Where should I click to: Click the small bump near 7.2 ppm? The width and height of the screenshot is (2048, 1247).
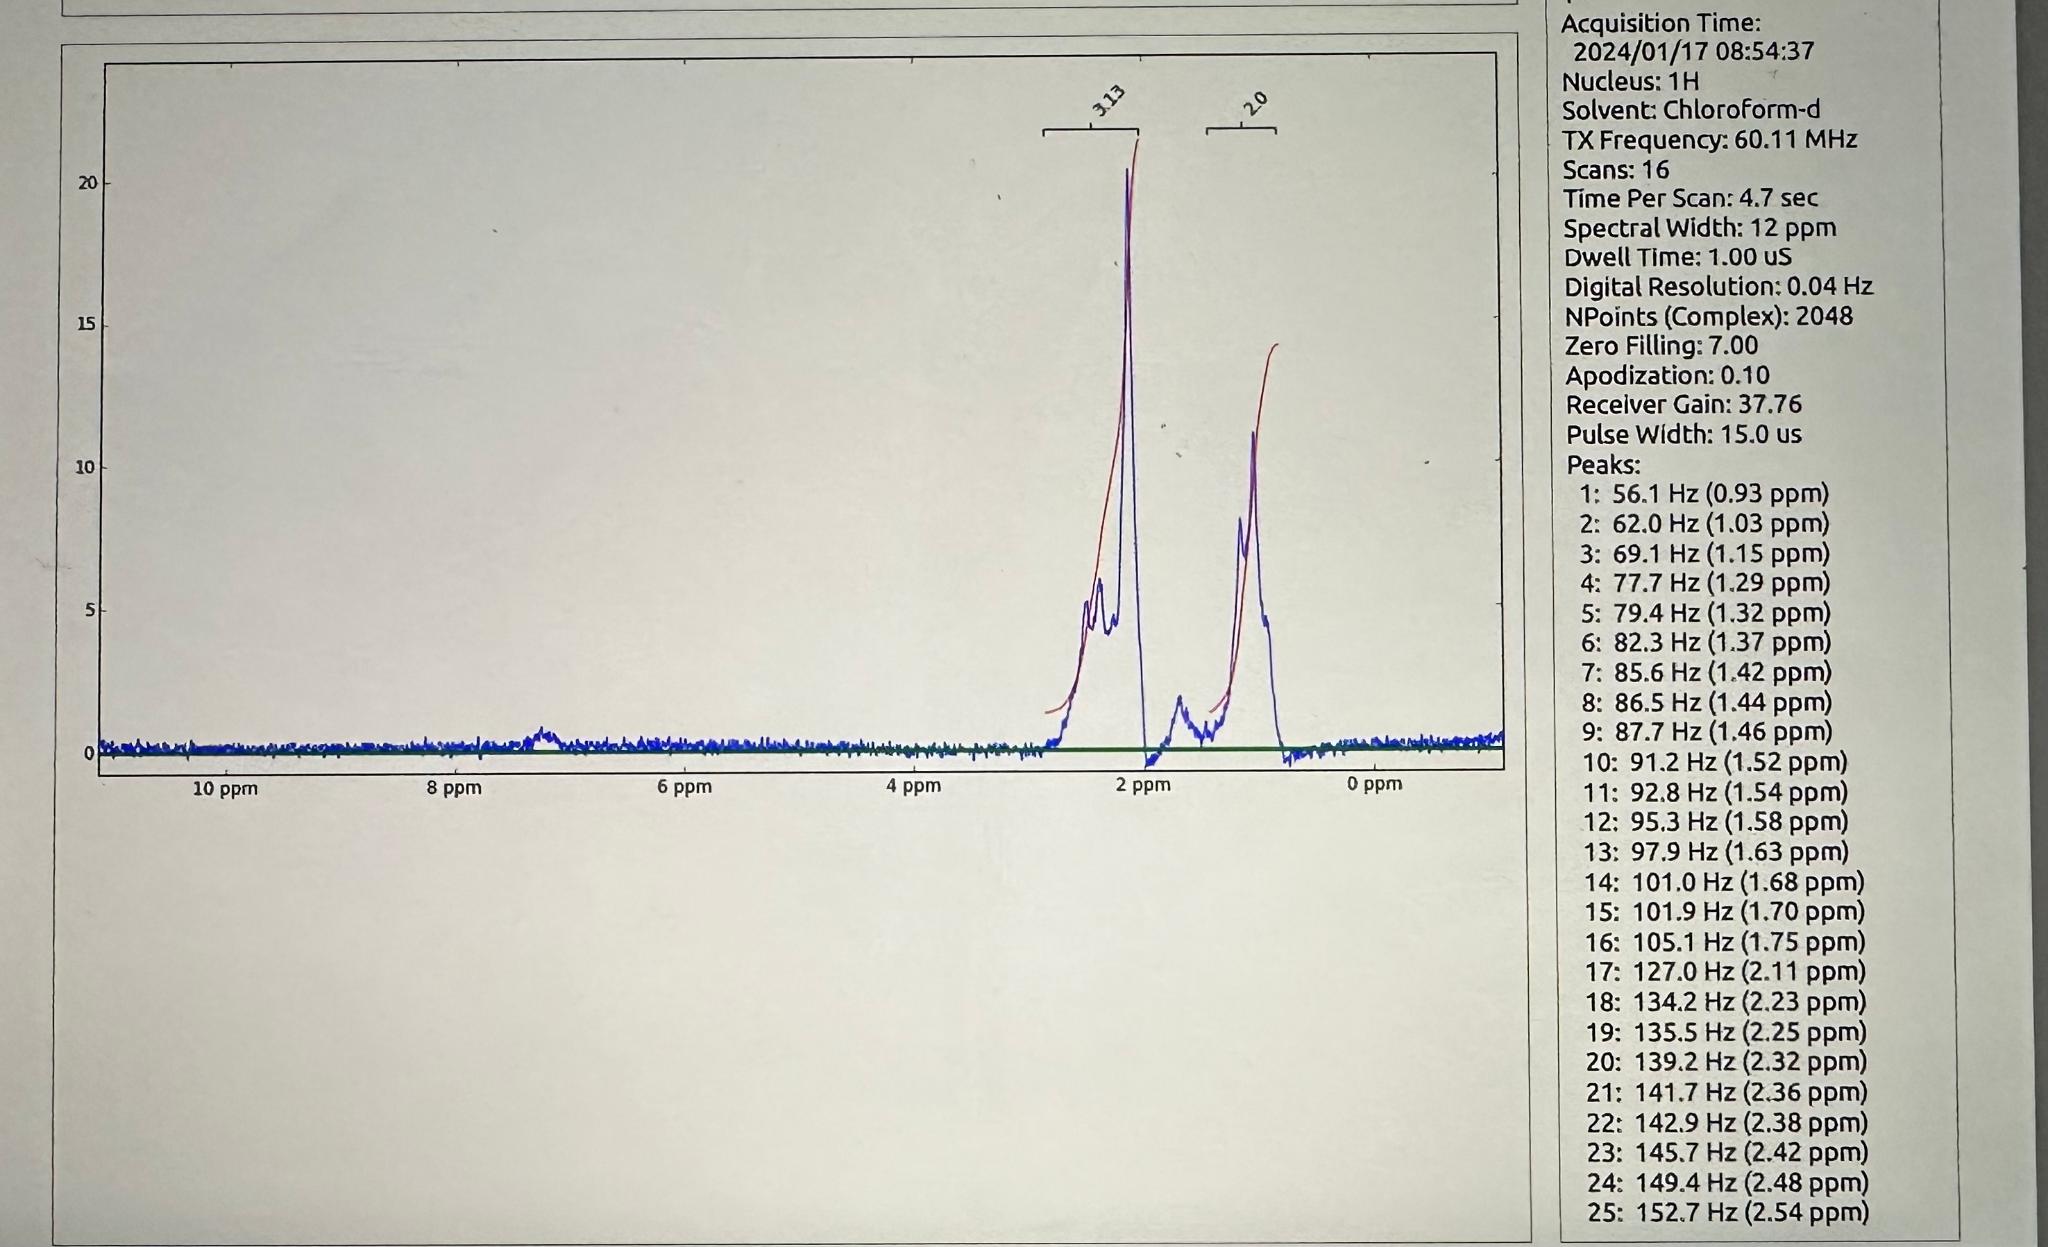click(543, 736)
